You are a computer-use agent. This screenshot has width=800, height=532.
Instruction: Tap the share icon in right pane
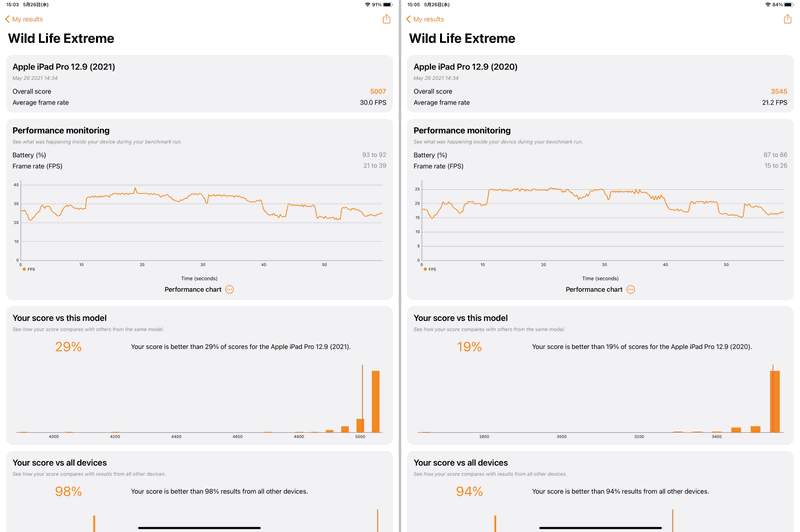[x=787, y=19]
